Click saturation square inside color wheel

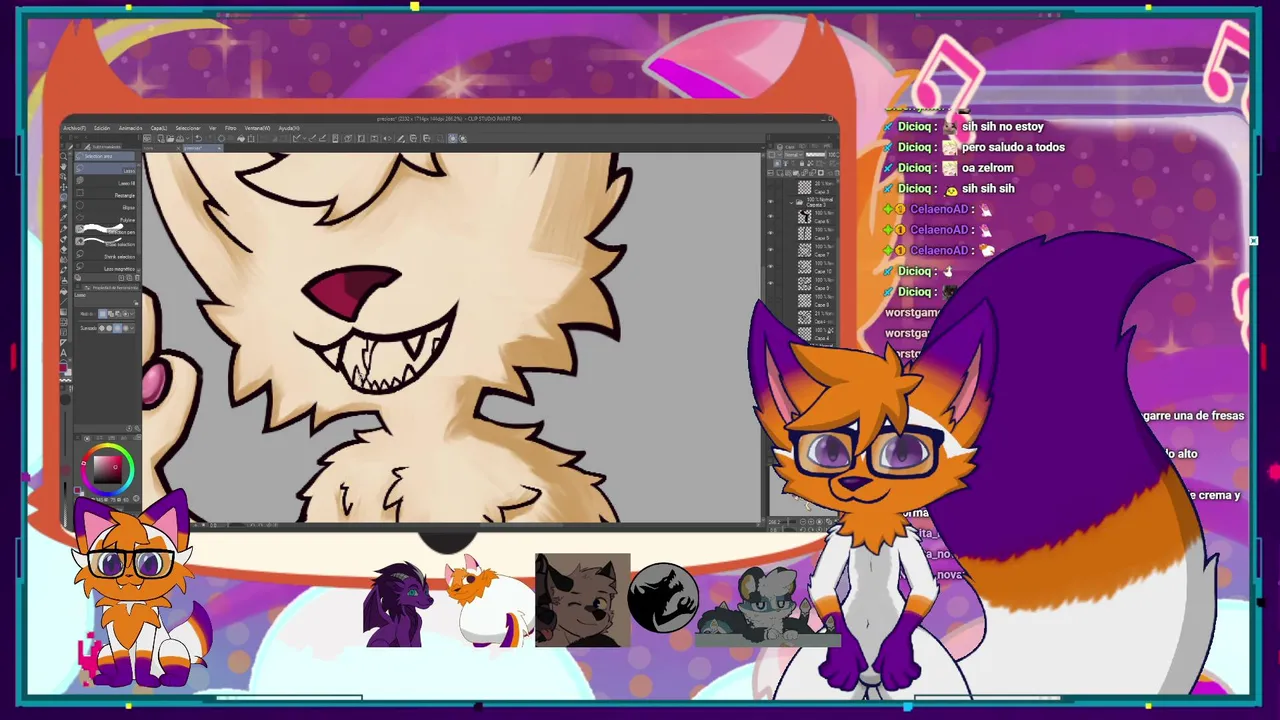[108, 468]
